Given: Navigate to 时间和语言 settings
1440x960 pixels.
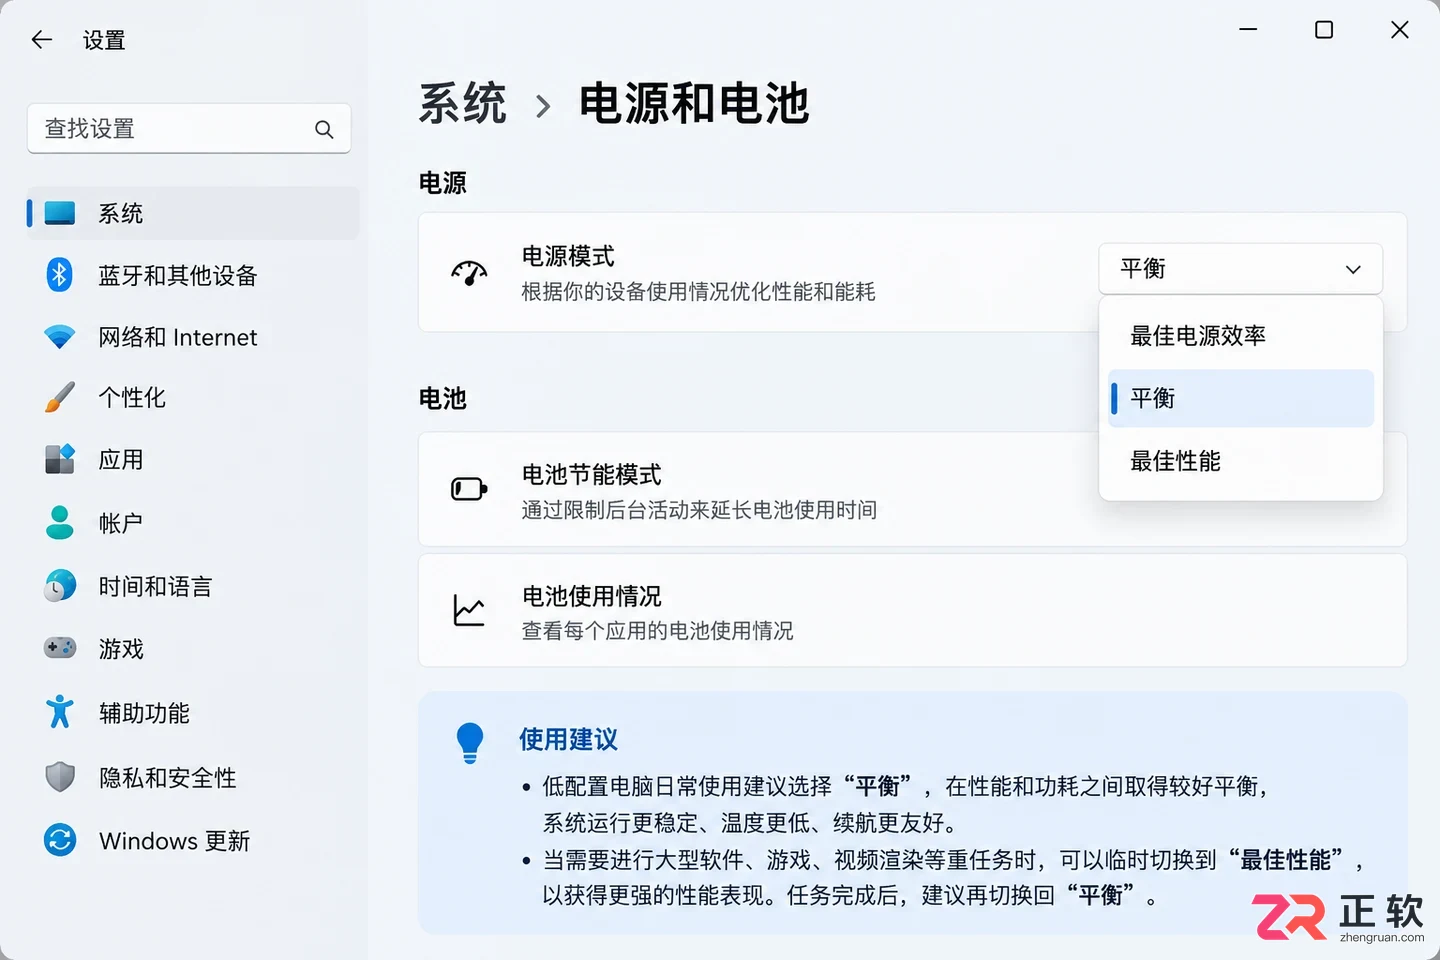Looking at the screenshot, I should (x=193, y=586).
